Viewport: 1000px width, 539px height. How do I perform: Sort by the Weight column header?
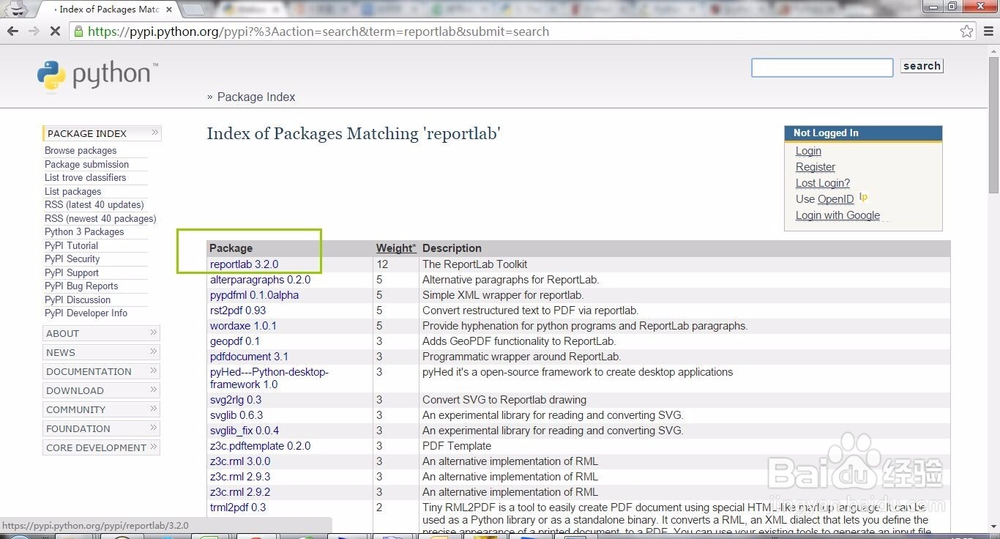[395, 248]
